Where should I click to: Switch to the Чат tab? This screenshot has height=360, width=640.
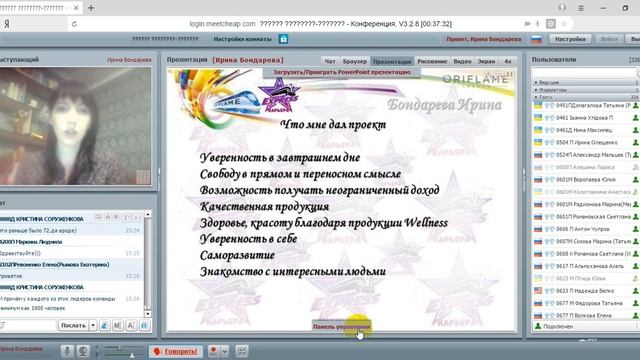(x=330, y=61)
